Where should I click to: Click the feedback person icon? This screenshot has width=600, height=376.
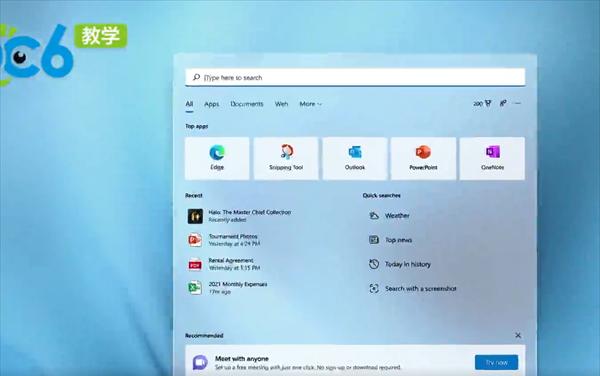tap(503, 103)
